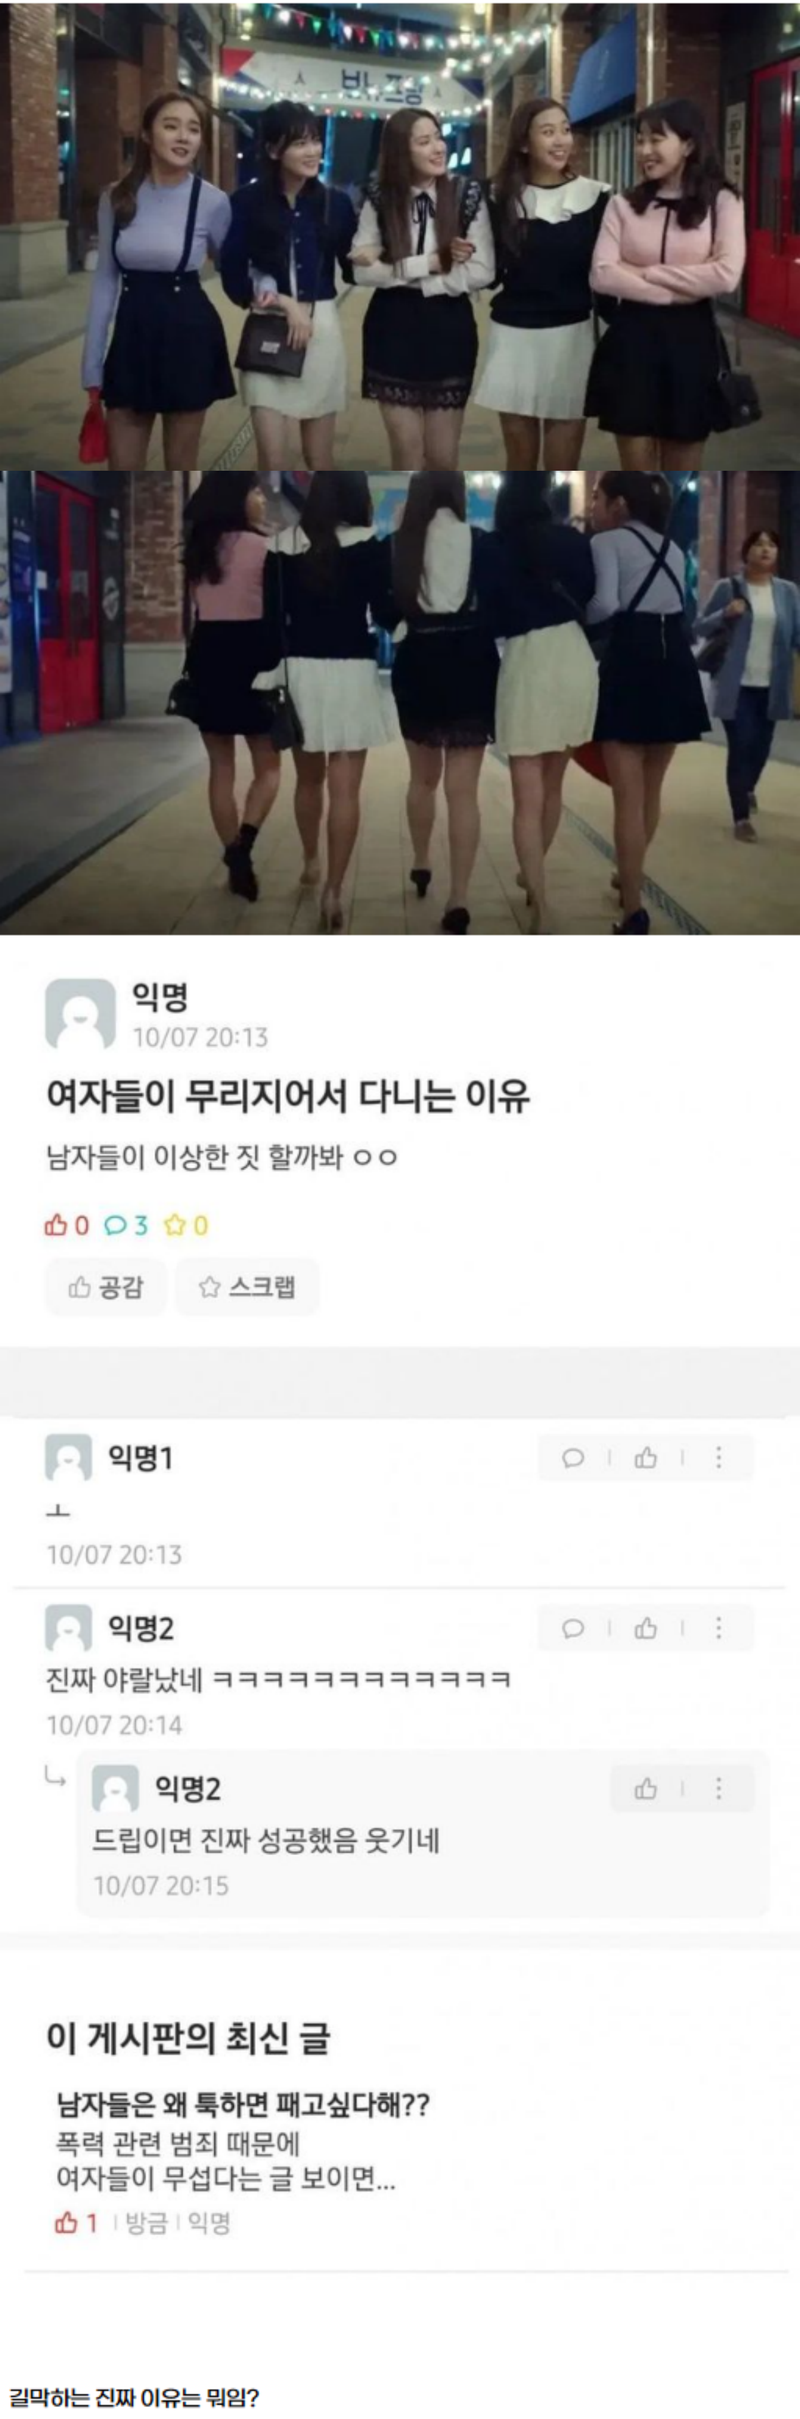800x2419 pixels.
Task: Click the comment count bubble showing 3
Action: coord(126,1225)
